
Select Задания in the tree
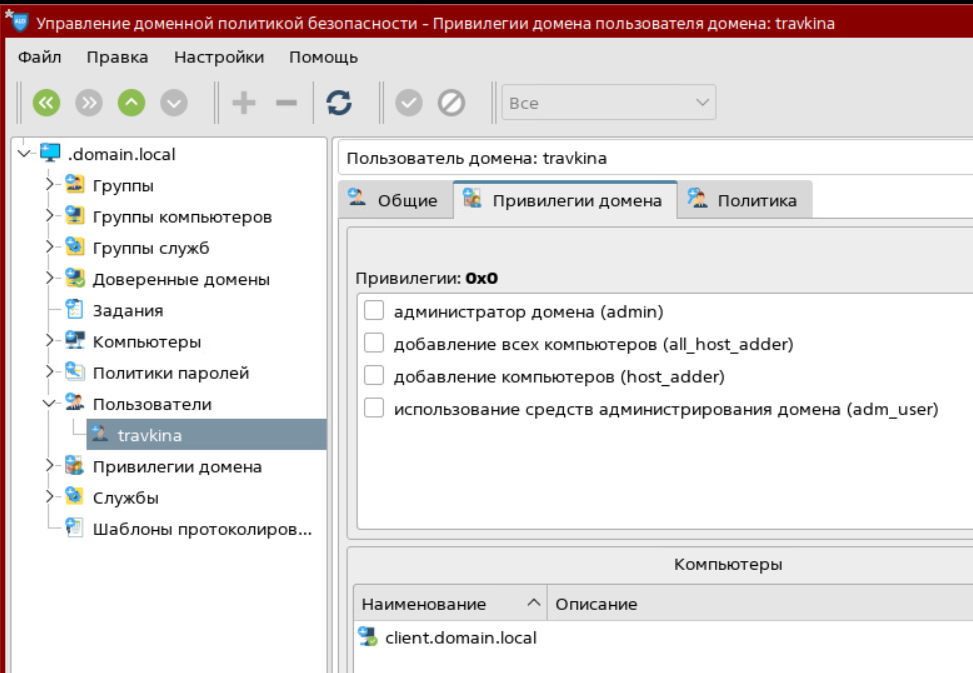tap(128, 310)
